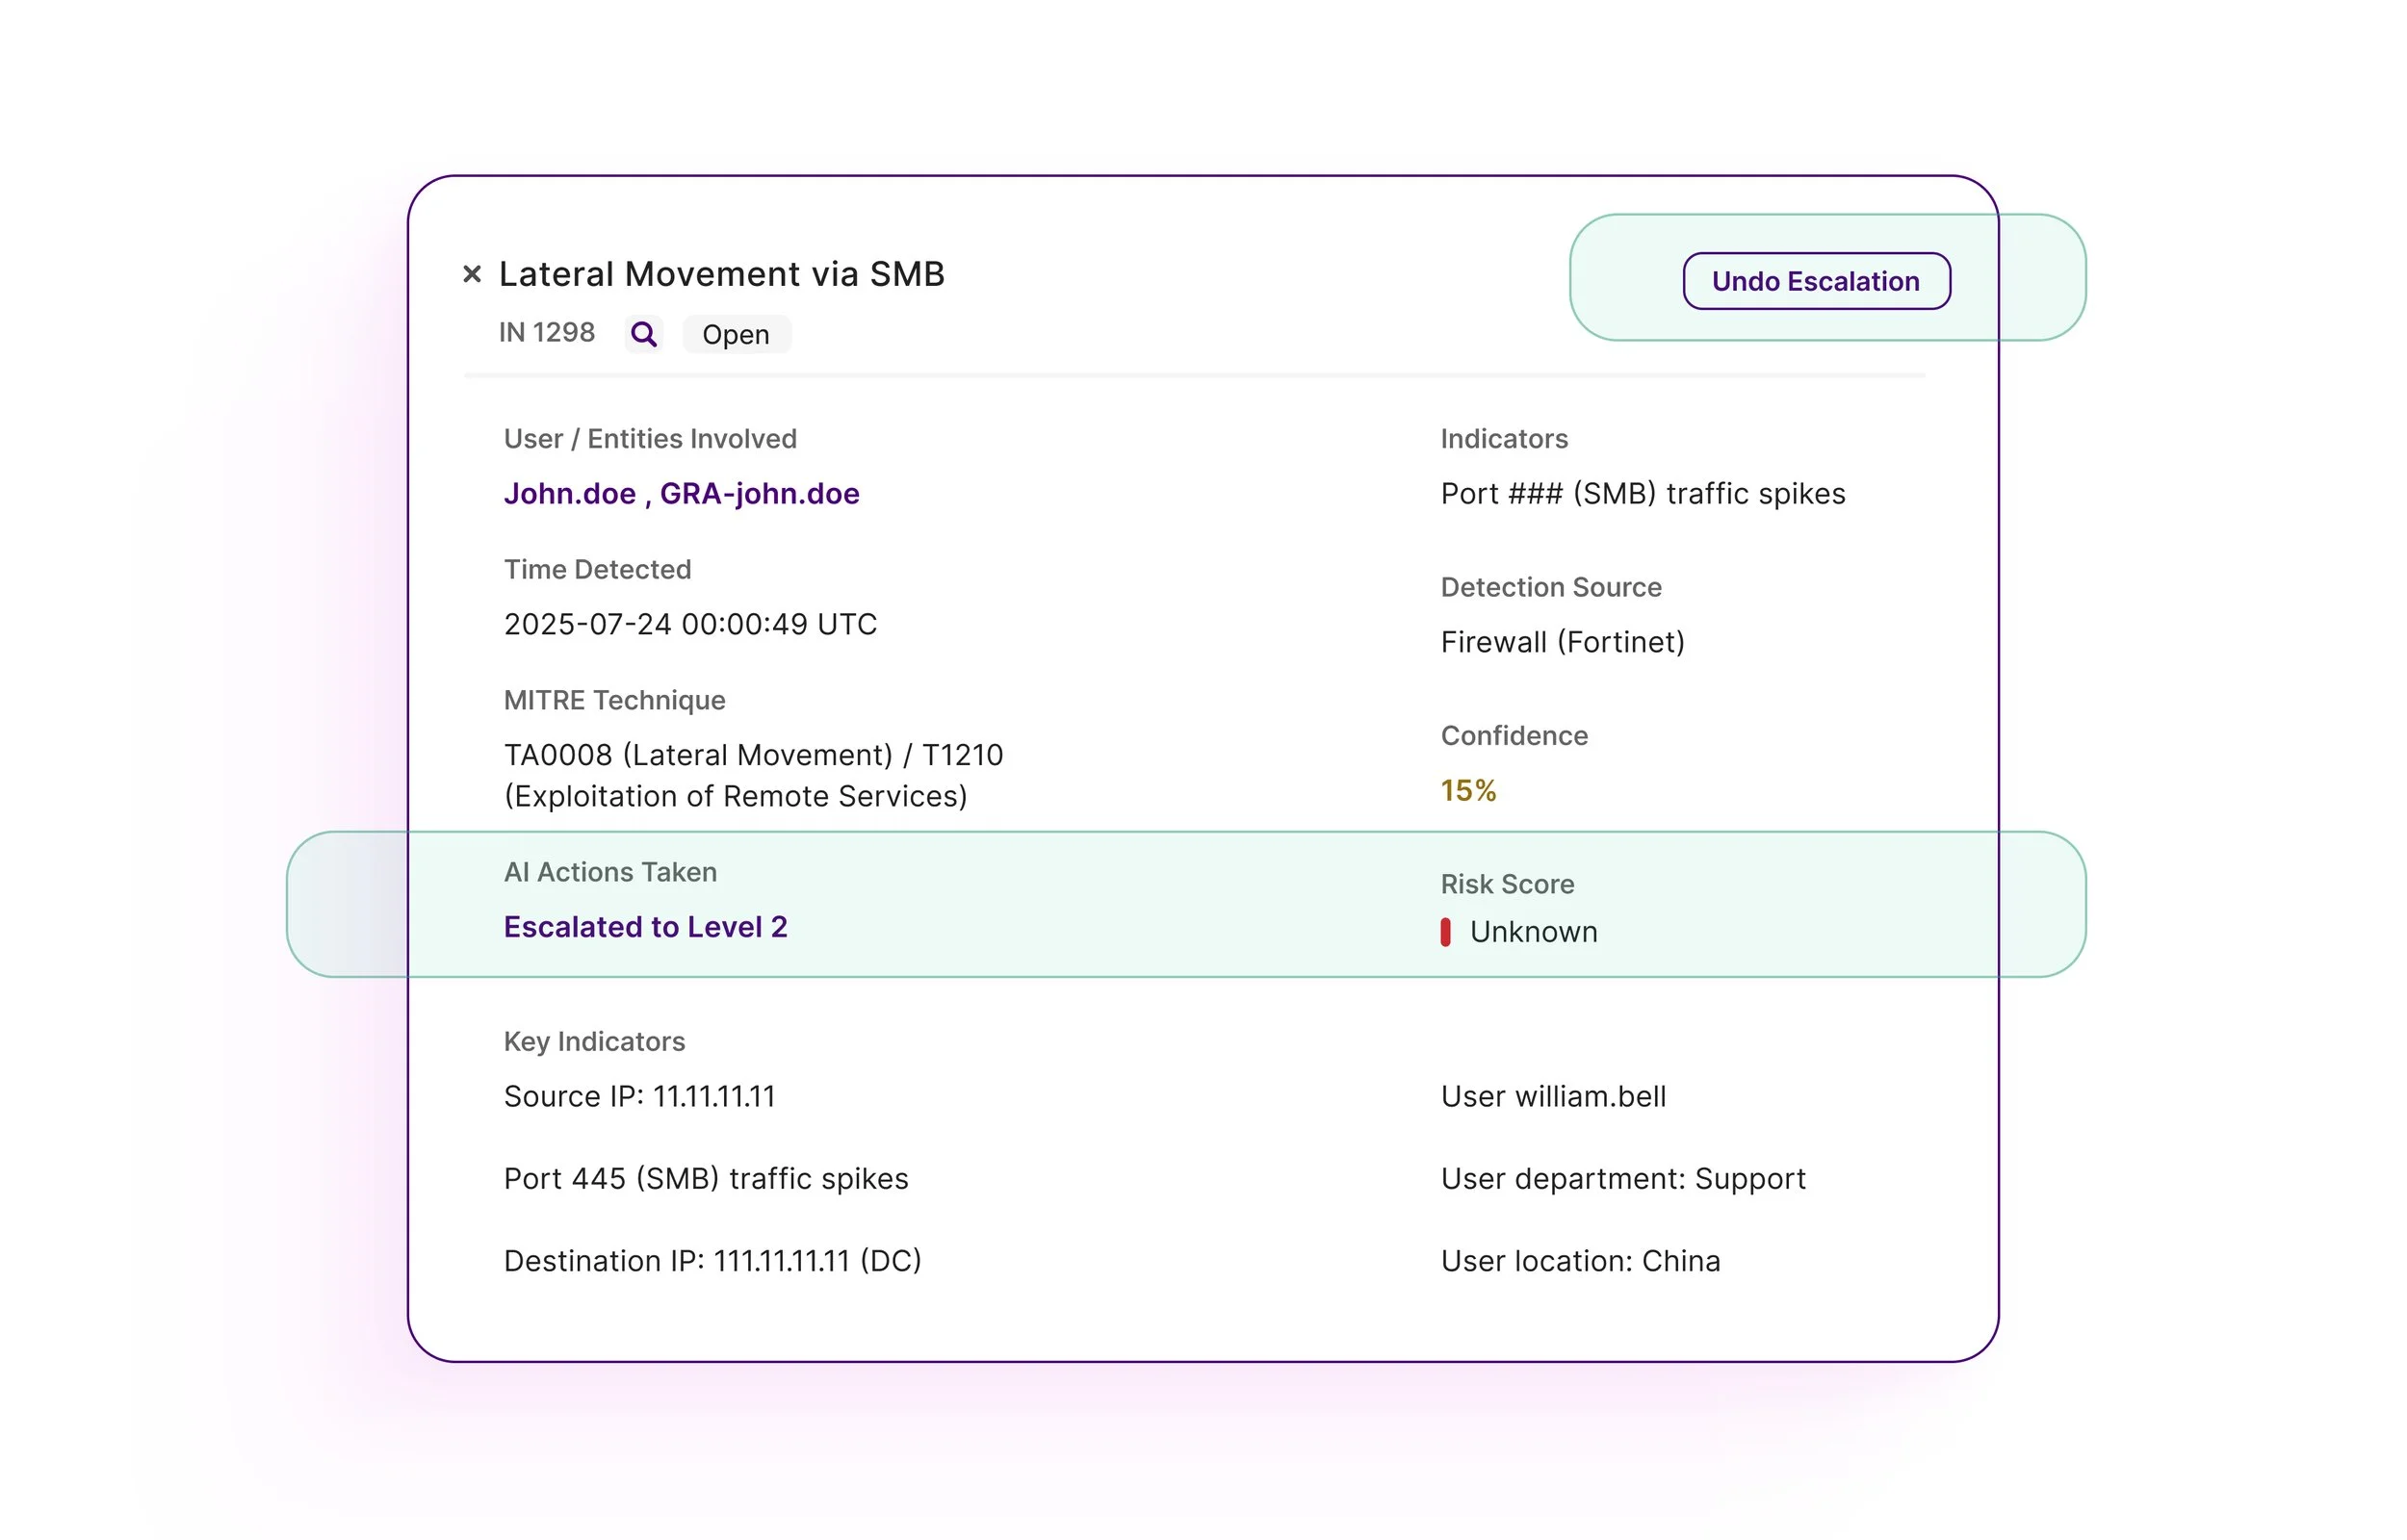The width and height of the screenshot is (2407, 1540).
Task: Click the Time Detected label
Action: click(597, 570)
